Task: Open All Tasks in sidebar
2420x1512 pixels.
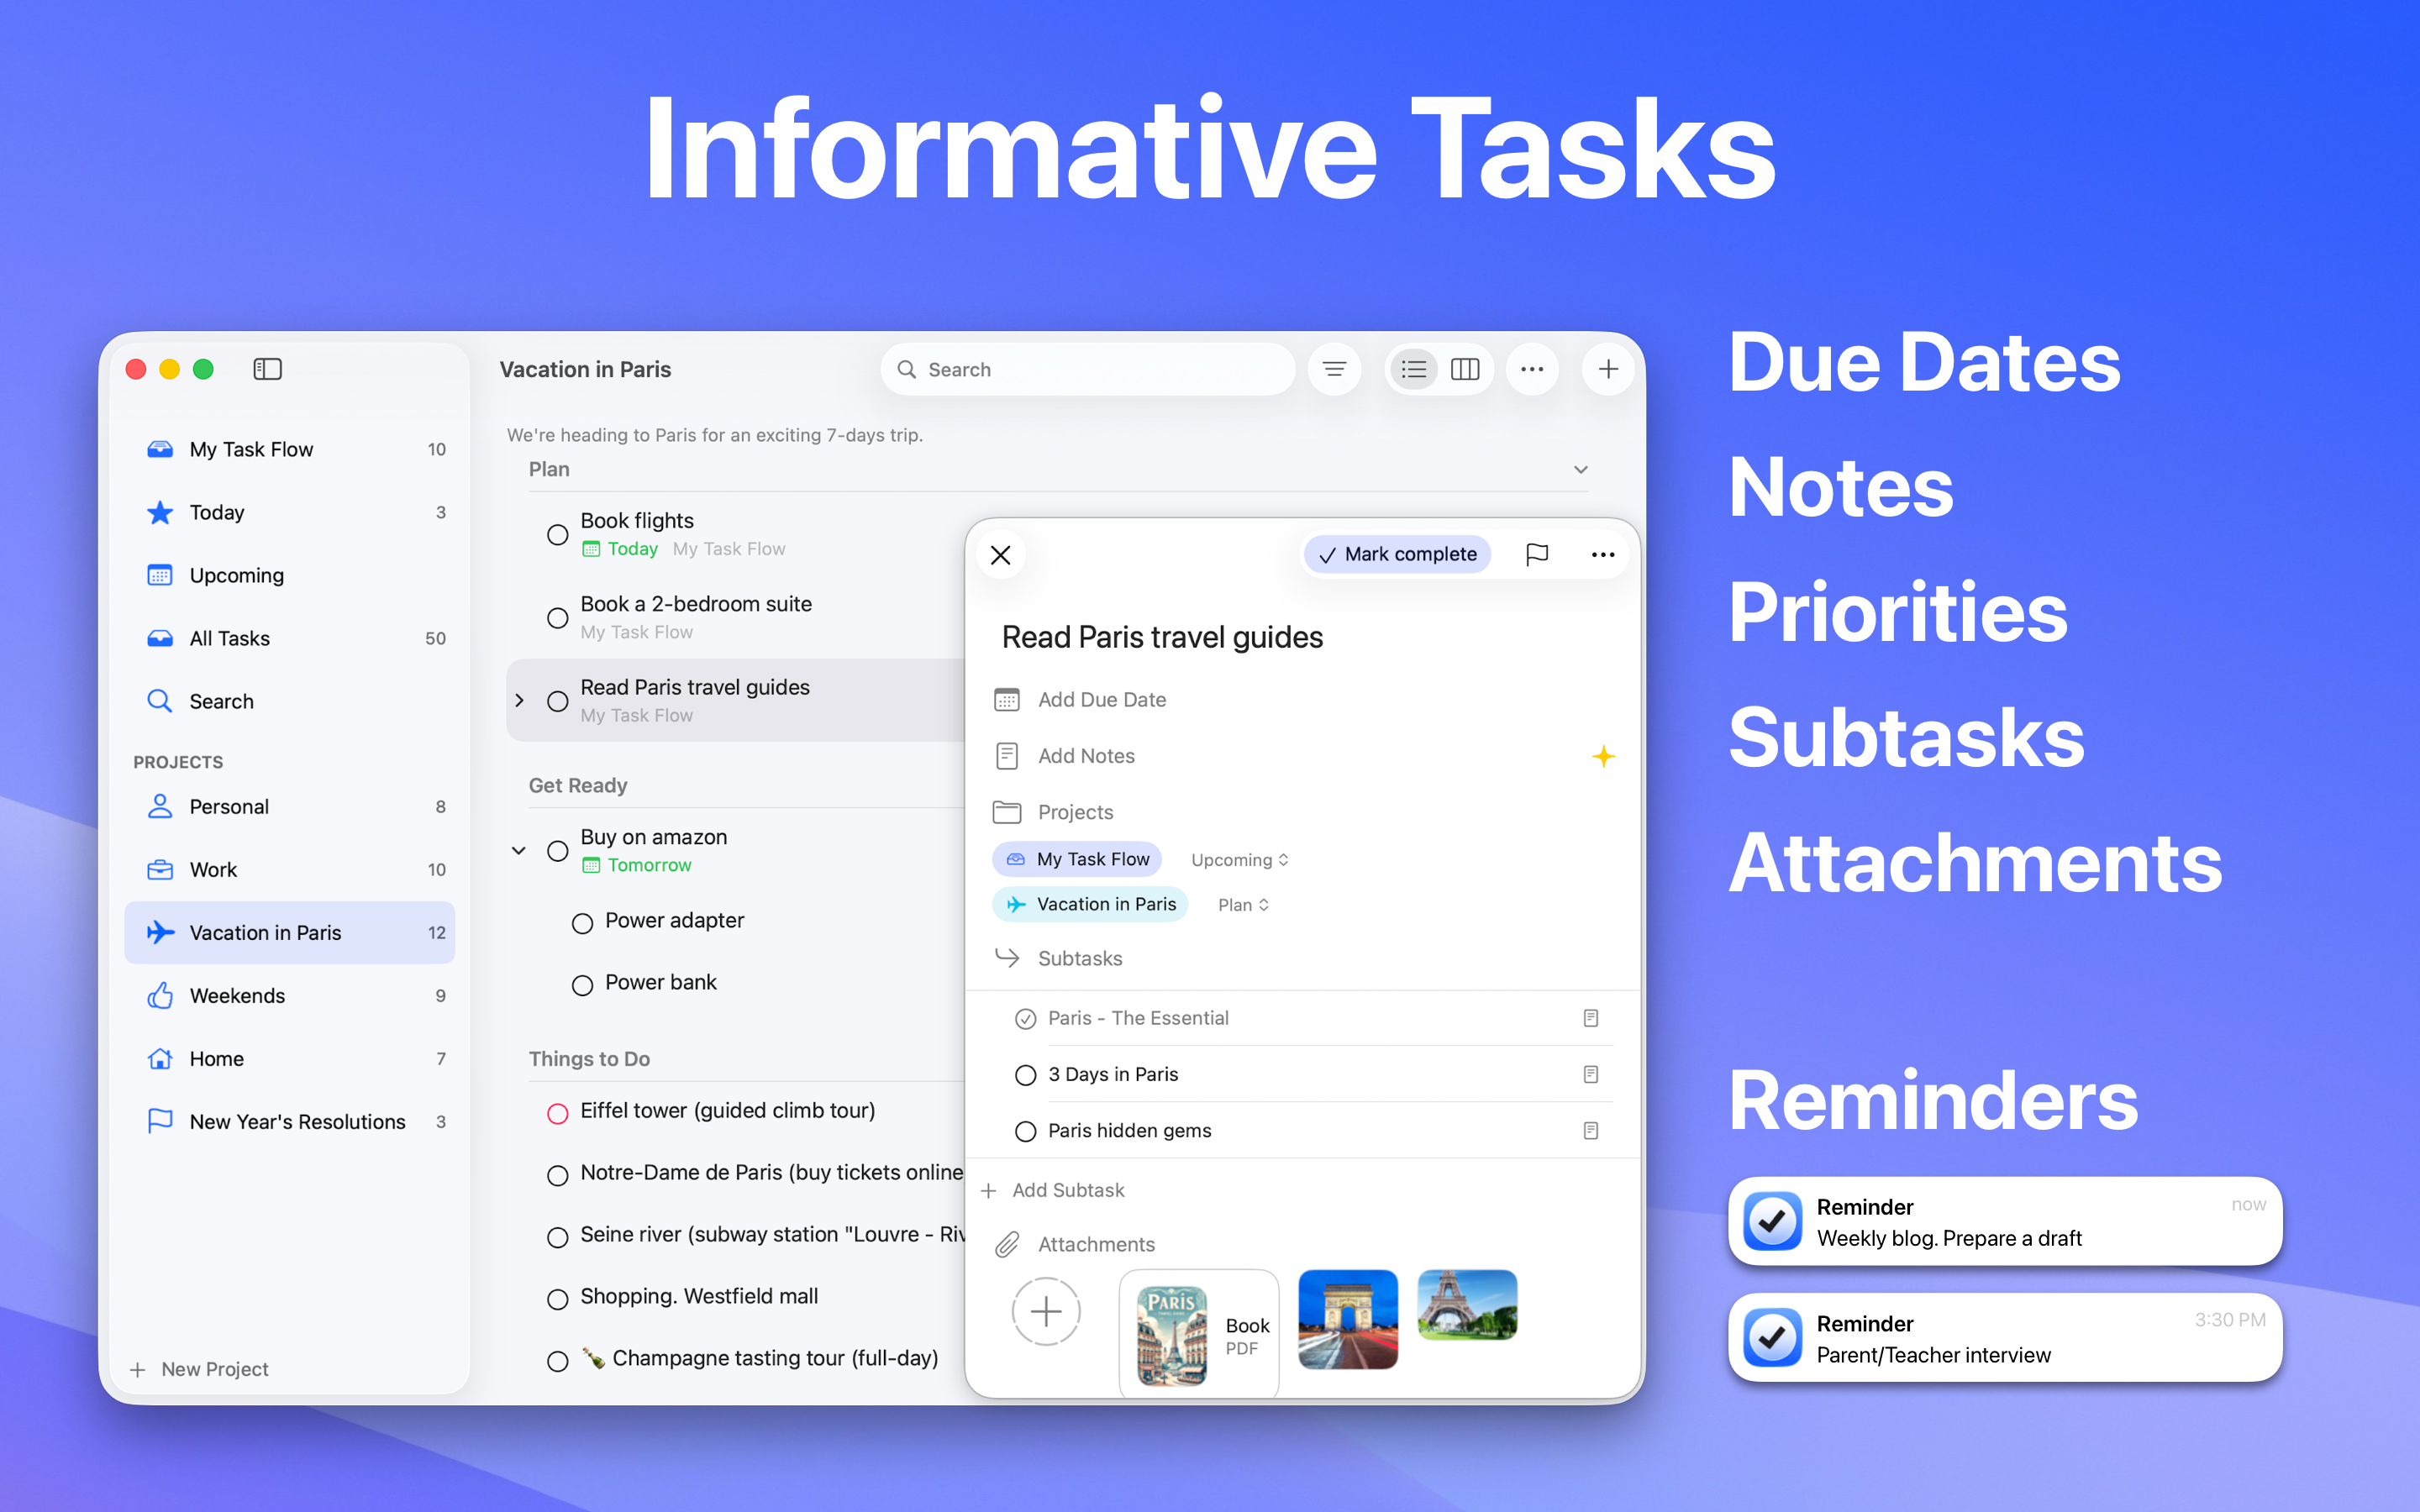Action: coord(290,638)
